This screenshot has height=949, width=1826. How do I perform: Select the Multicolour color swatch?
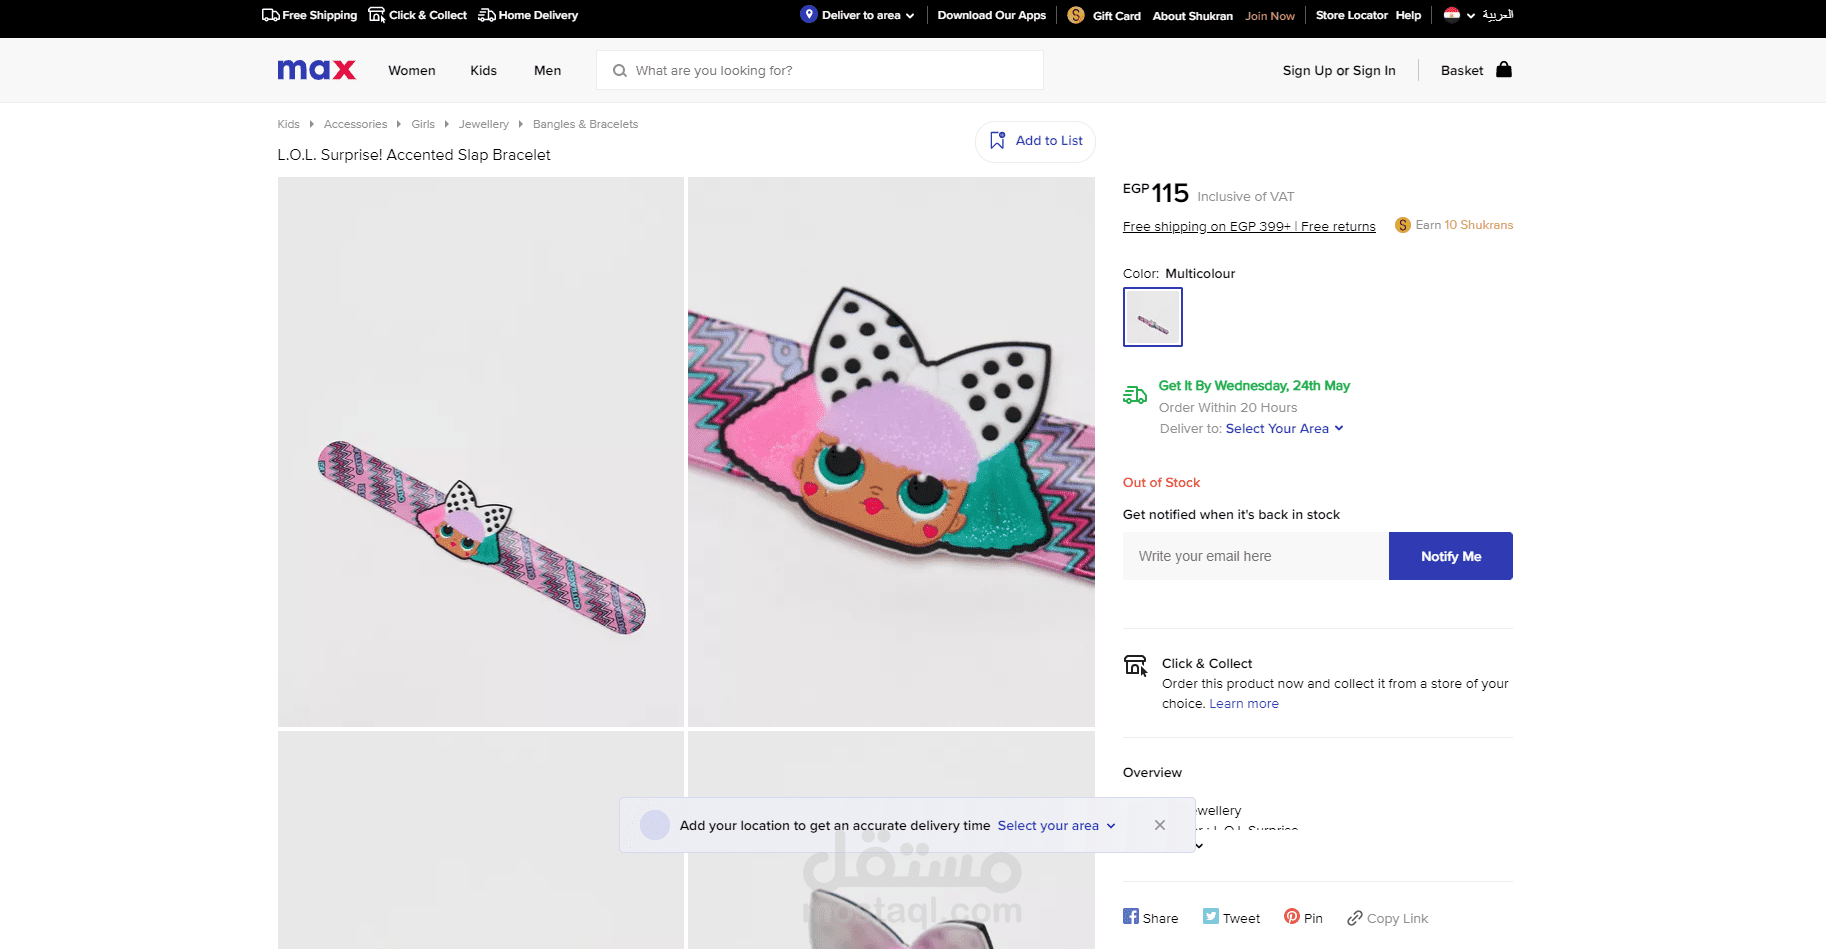tap(1153, 317)
